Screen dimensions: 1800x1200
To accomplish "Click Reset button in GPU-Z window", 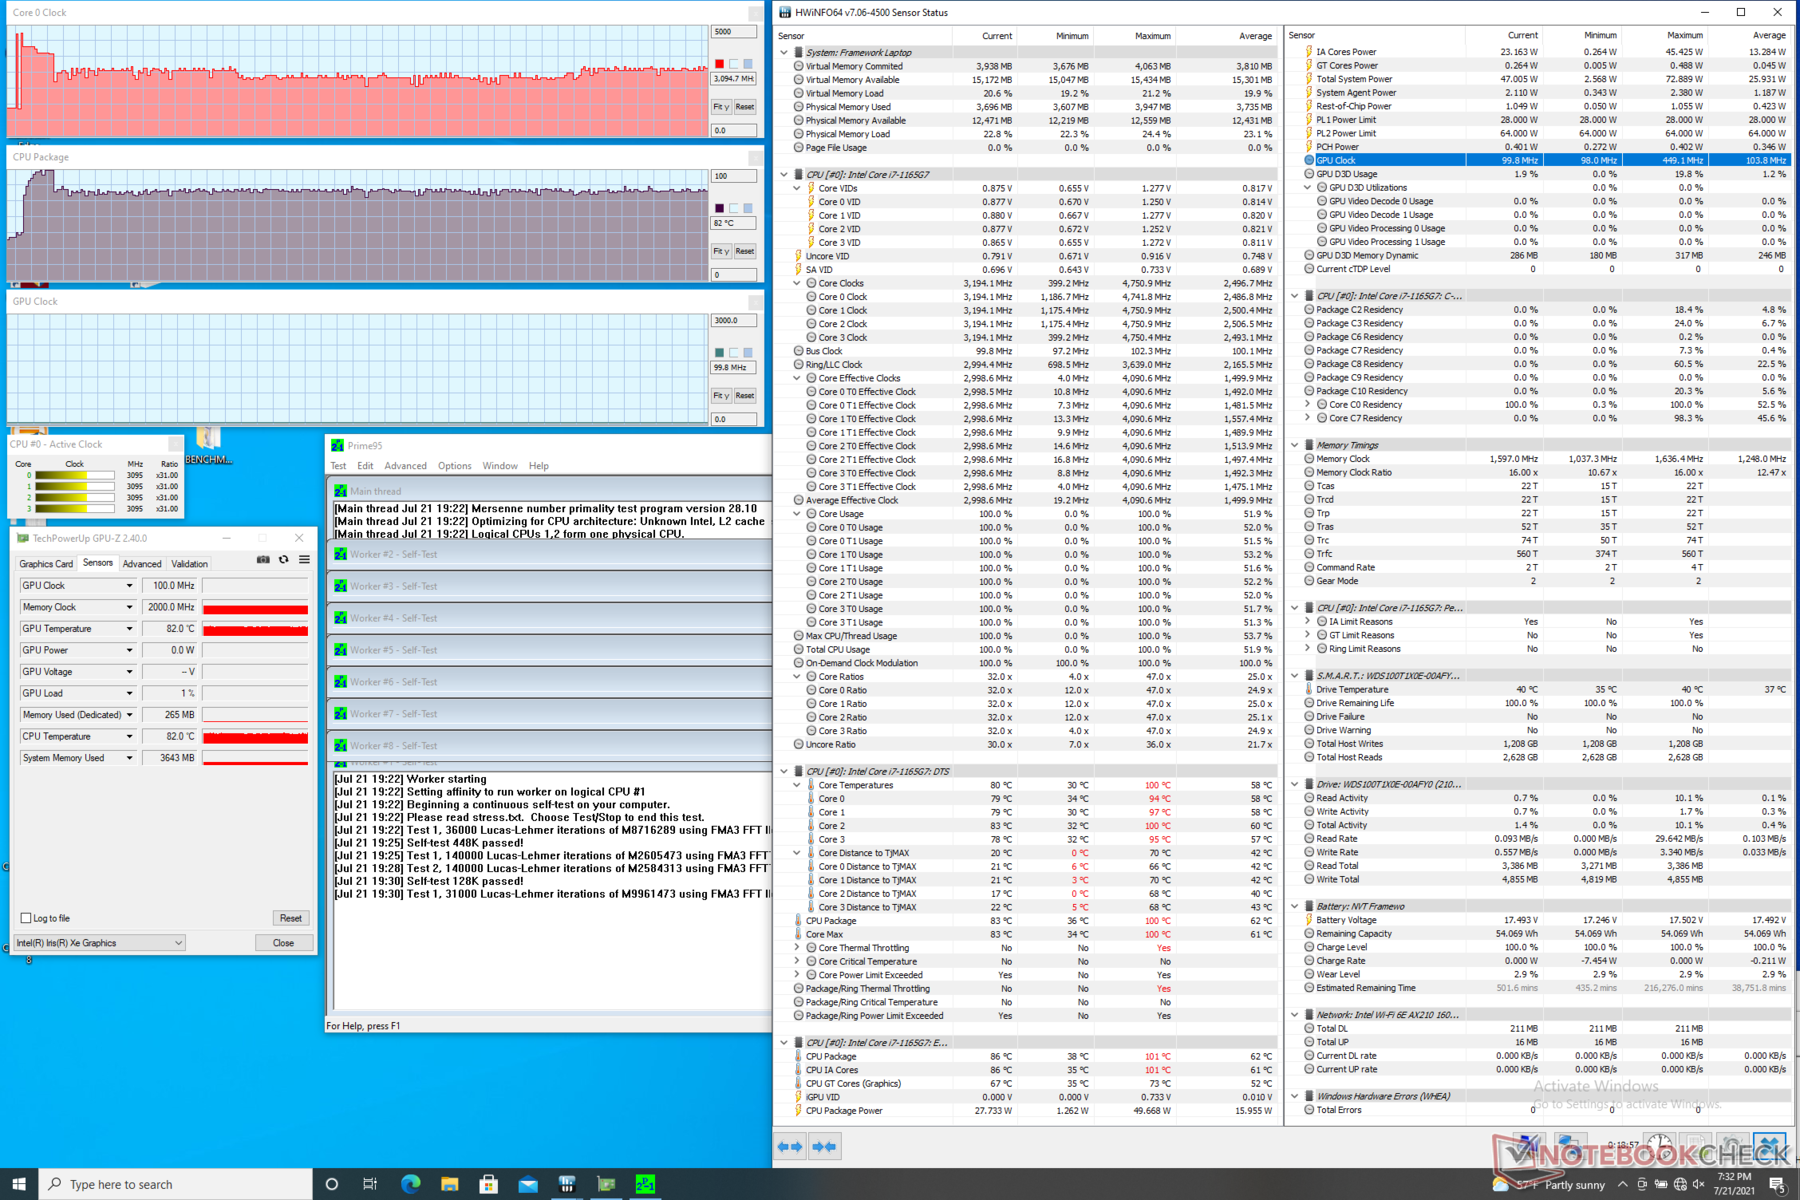I will pos(290,918).
